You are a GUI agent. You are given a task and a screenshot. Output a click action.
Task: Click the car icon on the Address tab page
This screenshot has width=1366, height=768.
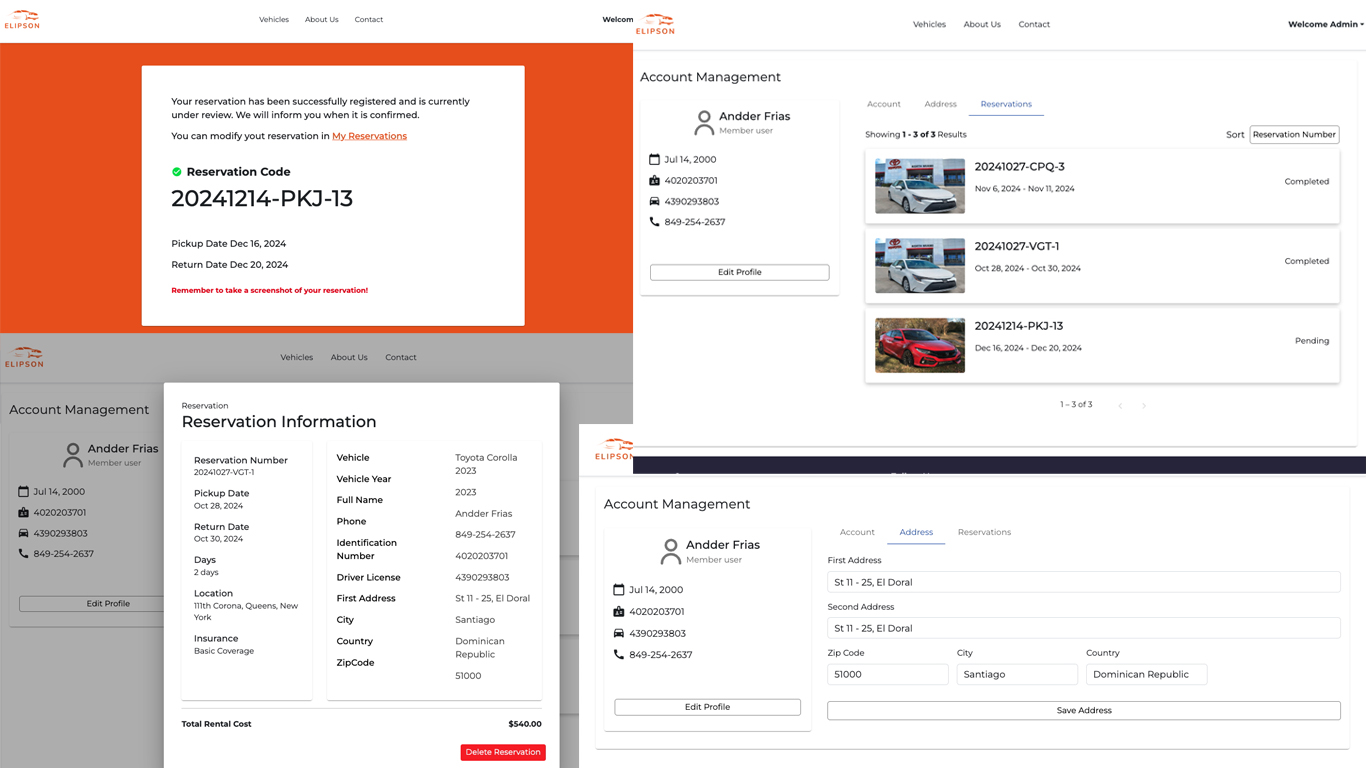pyautogui.click(x=619, y=633)
